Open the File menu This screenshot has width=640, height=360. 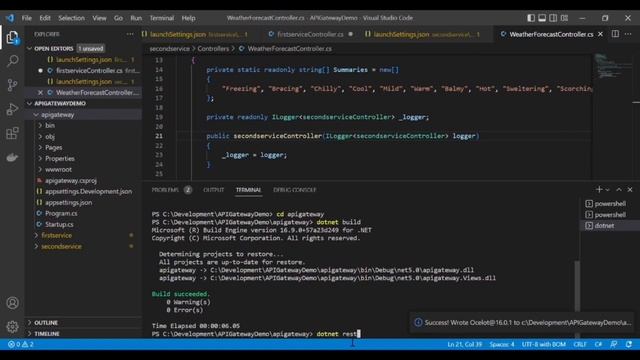(x=27, y=18)
